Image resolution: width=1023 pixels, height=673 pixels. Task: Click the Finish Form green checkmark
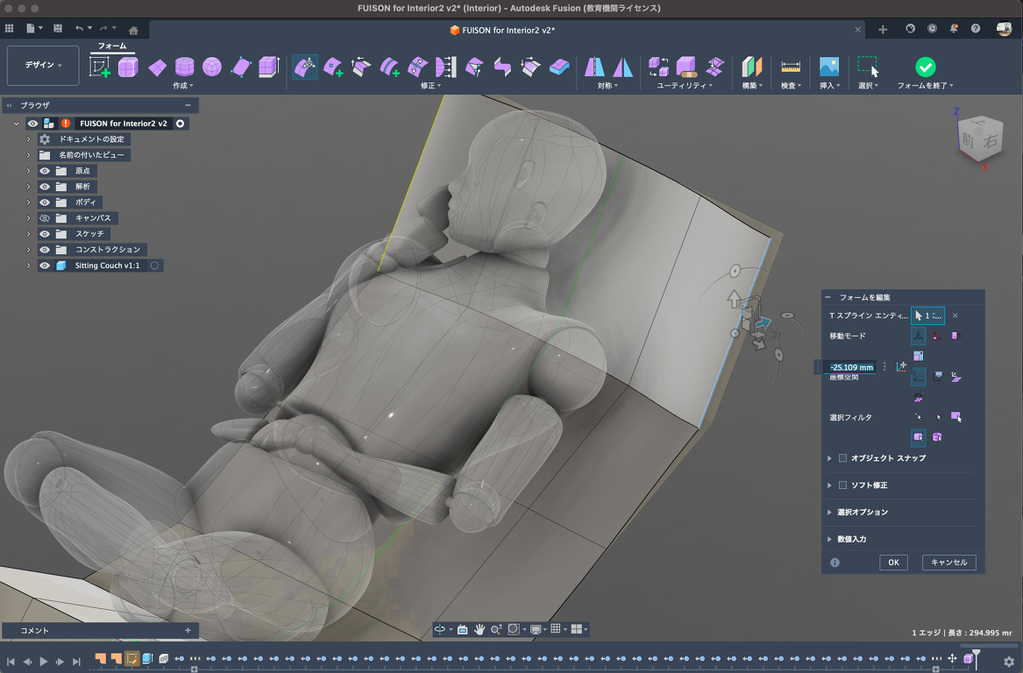(x=925, y=67)
